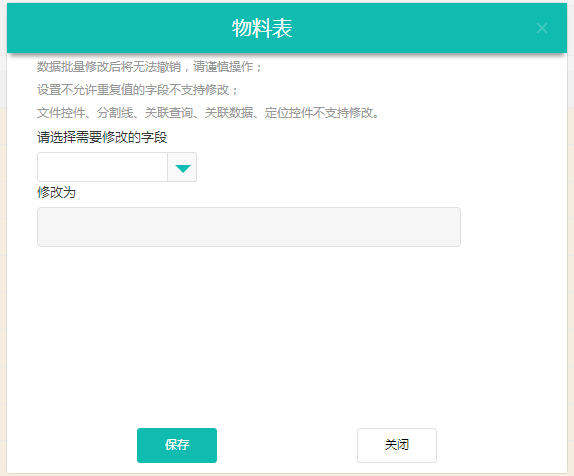Click the teal header bar of dialog
The height and width of the screenshot is (476, 574).
point(287,28)
